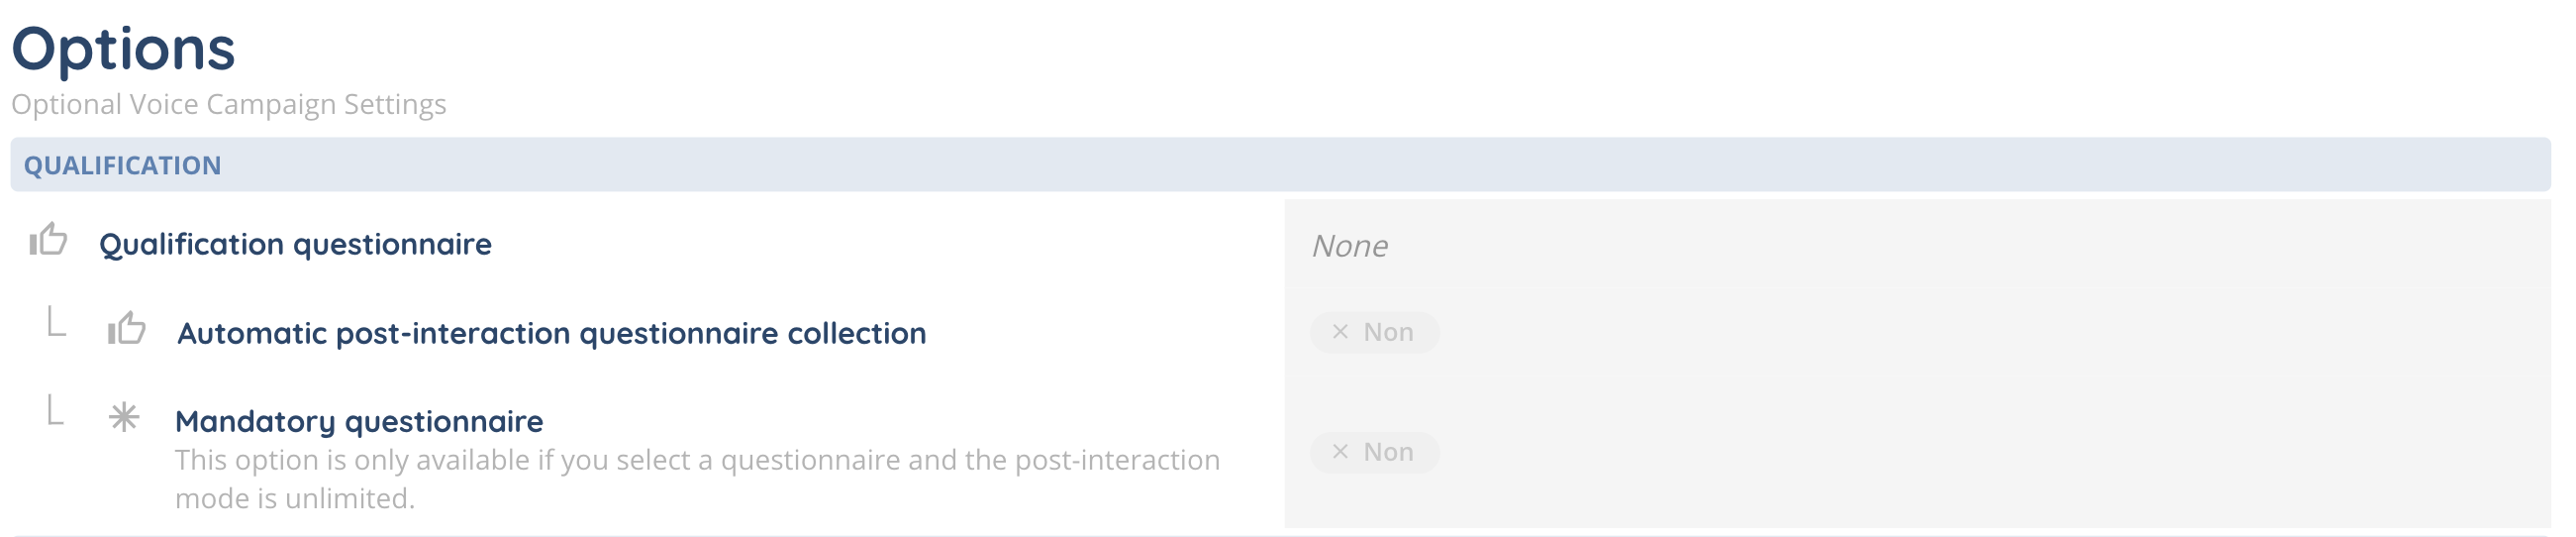Click the QUALIFICATION title text
Screen dimensions: 2576x537
click(x=122, y=165)
